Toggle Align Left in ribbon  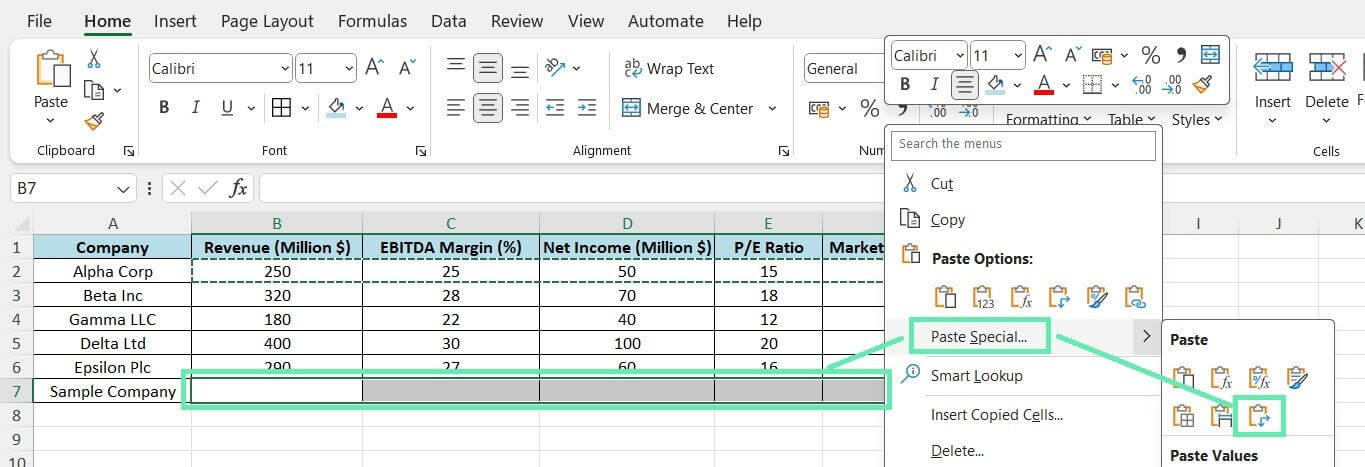point(456,108)
